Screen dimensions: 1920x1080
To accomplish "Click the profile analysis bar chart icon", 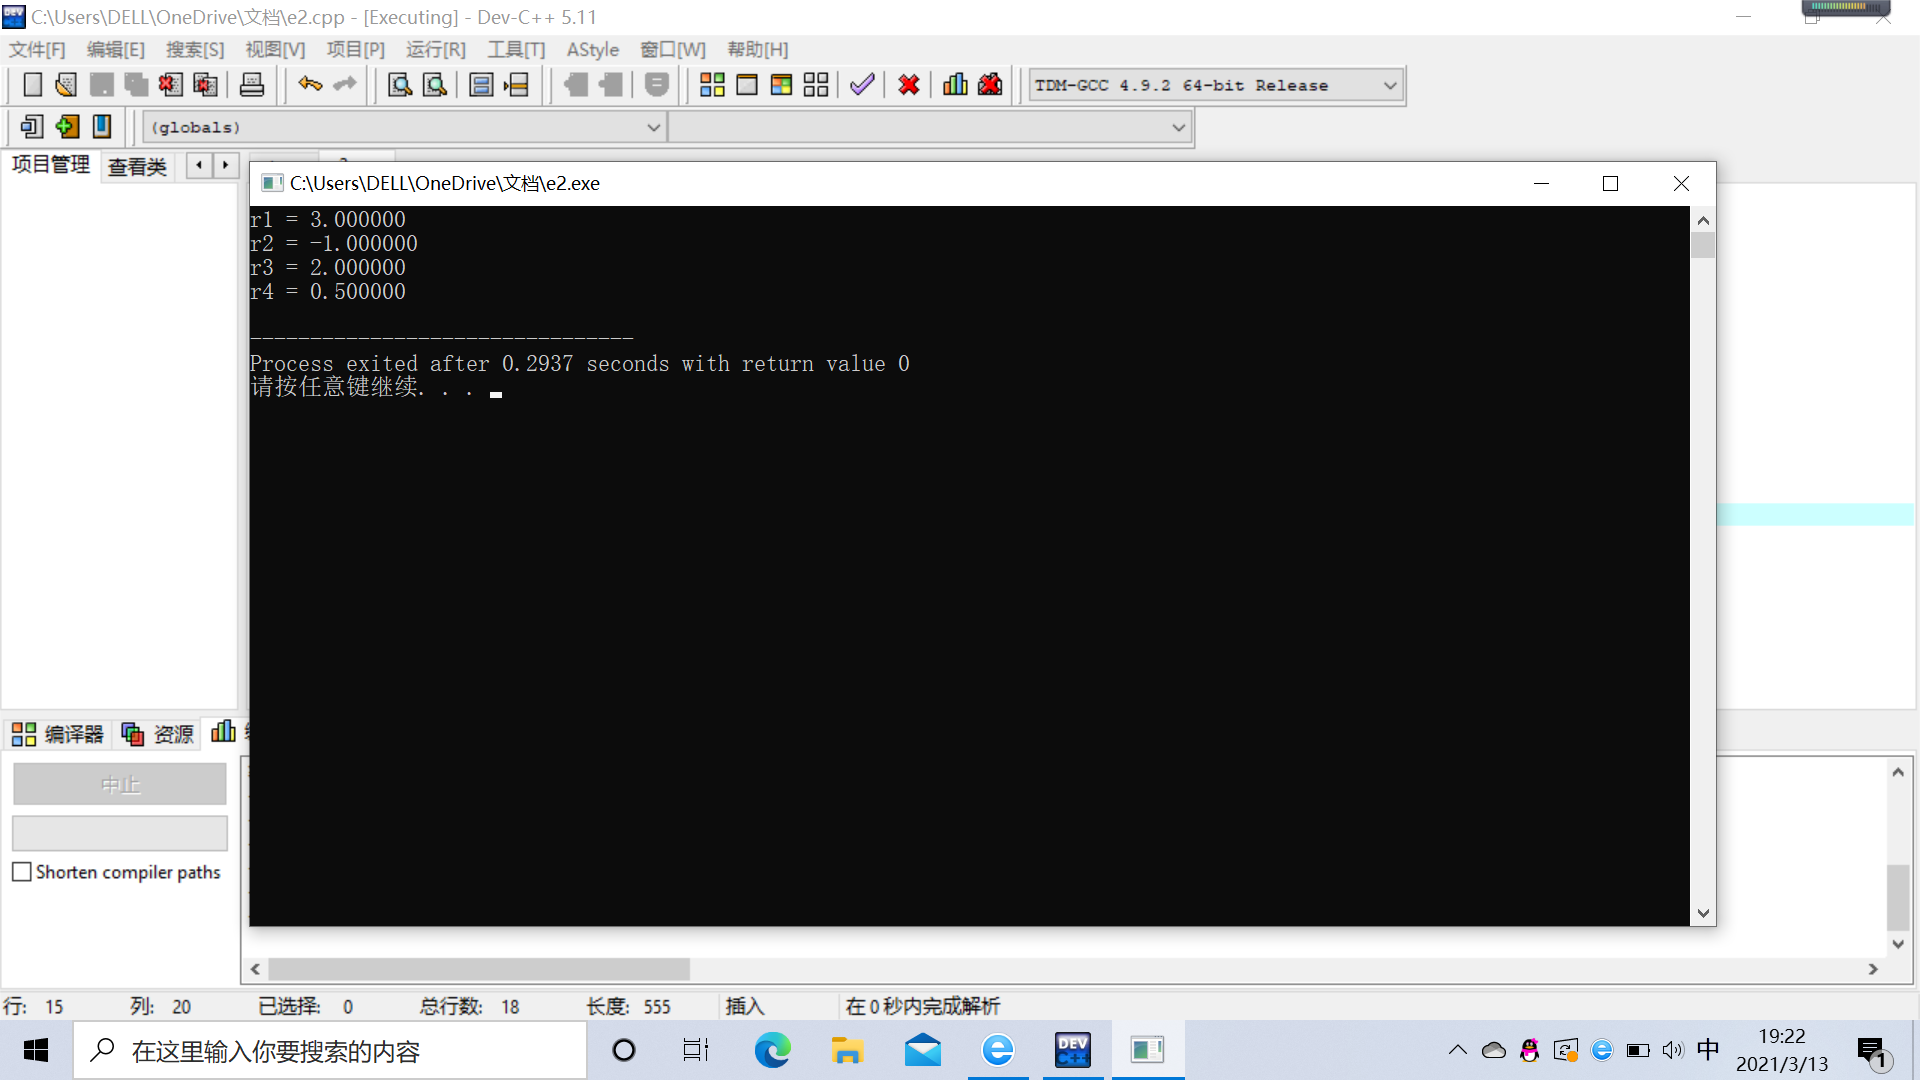I will 955,85.
